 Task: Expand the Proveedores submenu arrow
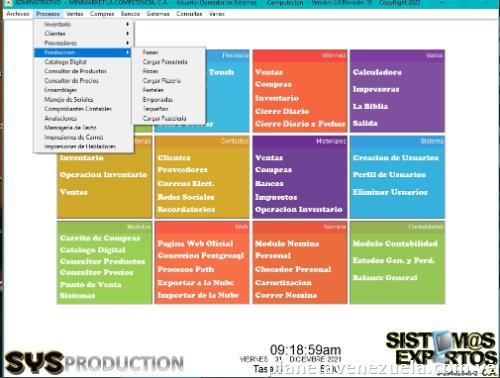128,43
